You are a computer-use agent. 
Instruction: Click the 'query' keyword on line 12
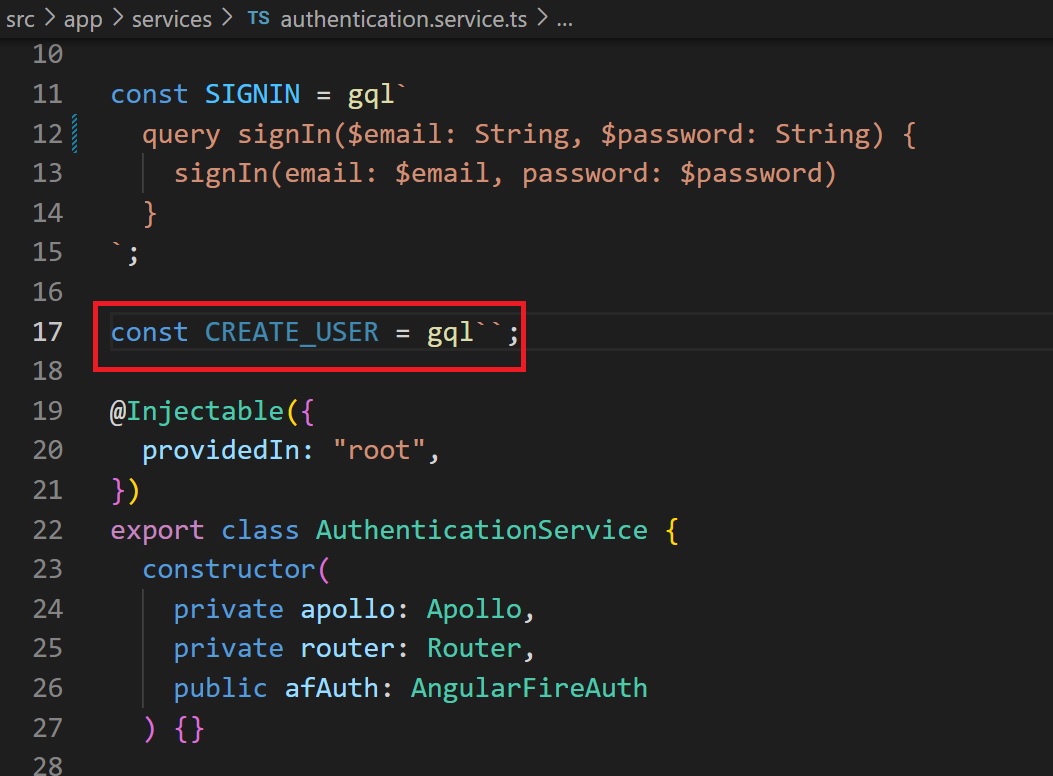(x=181, y=135)
